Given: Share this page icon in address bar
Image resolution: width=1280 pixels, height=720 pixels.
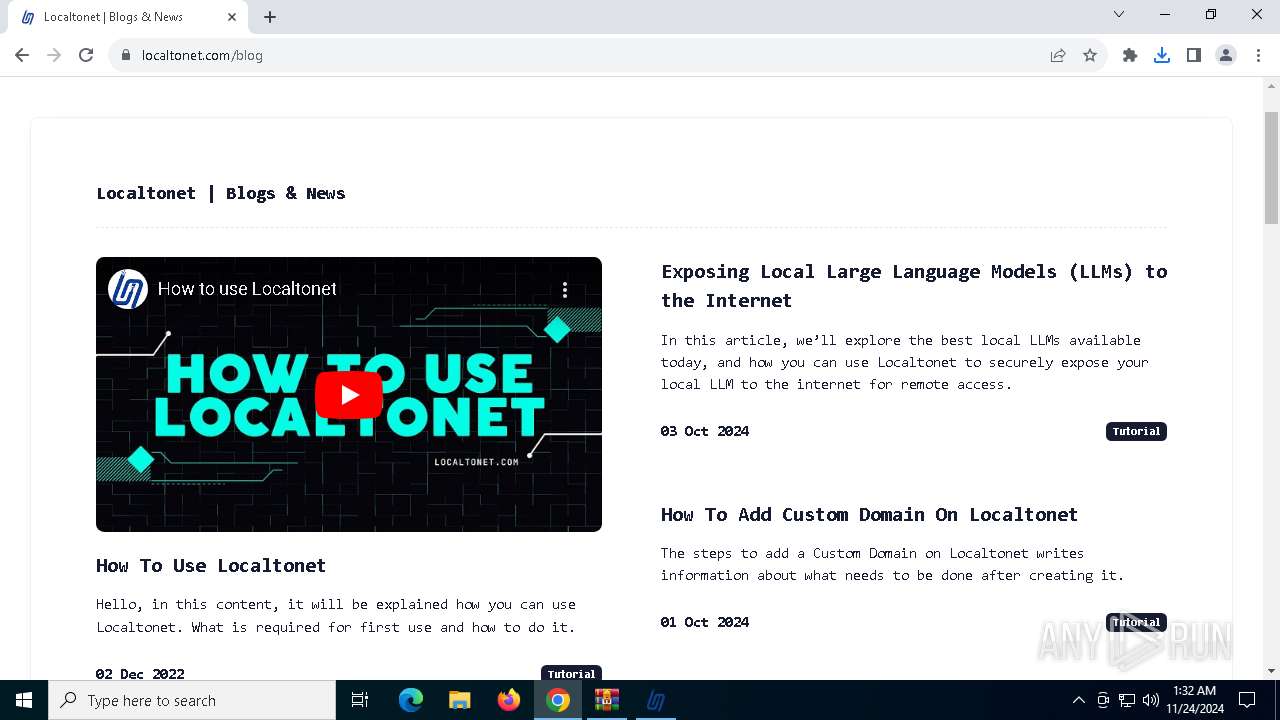Looking at the screenshot, I should click(1058, 55).
